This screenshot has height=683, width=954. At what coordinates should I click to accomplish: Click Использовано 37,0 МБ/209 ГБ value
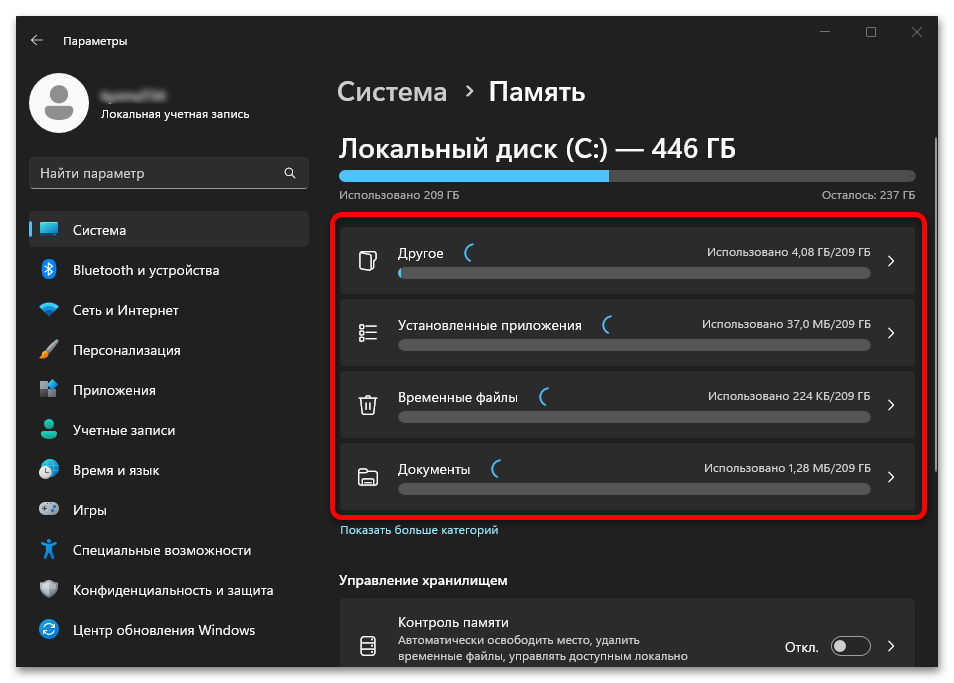click(x=786, y=324)
